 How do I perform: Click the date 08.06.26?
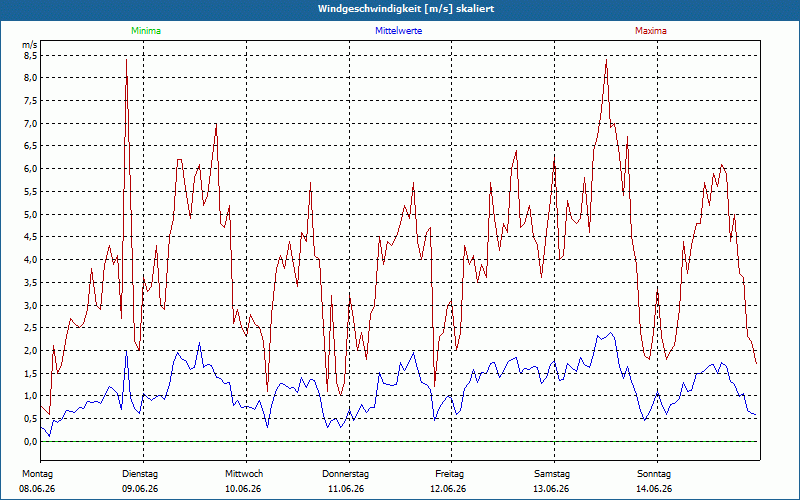[37, 489]
